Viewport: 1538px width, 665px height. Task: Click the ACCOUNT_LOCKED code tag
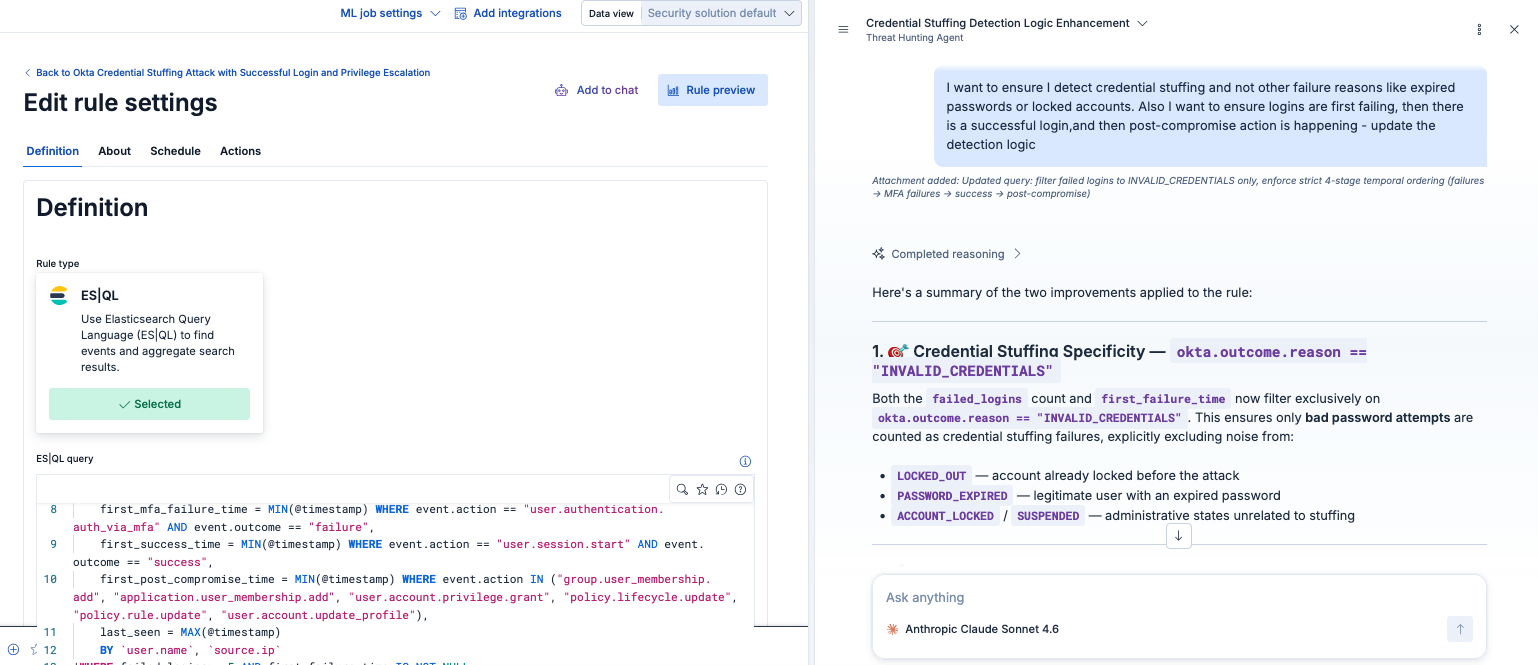pyautogui.click(x=945, y=516)
